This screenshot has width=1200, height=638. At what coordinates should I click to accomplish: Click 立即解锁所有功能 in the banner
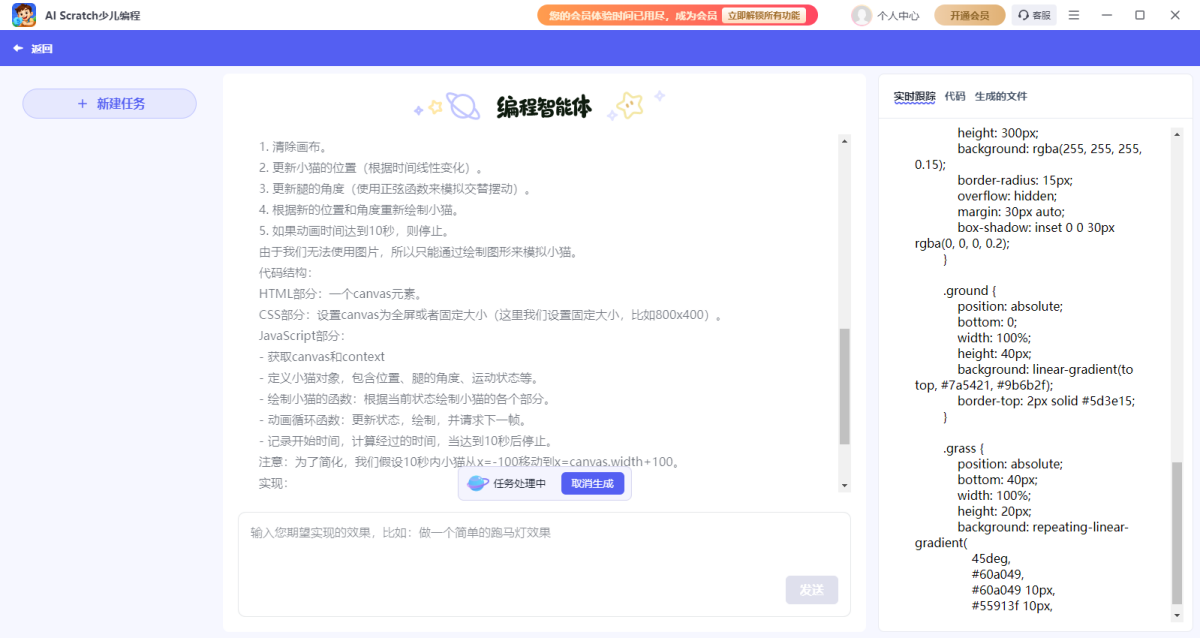point(764,15)
